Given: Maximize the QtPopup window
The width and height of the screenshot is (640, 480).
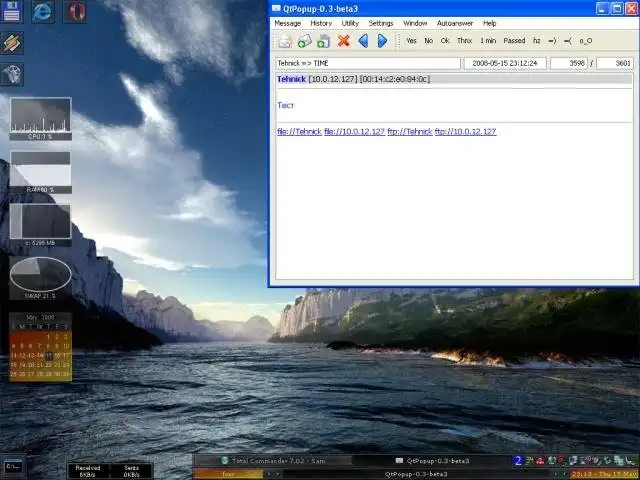Looking at the screenshot, I should point(617,9).
